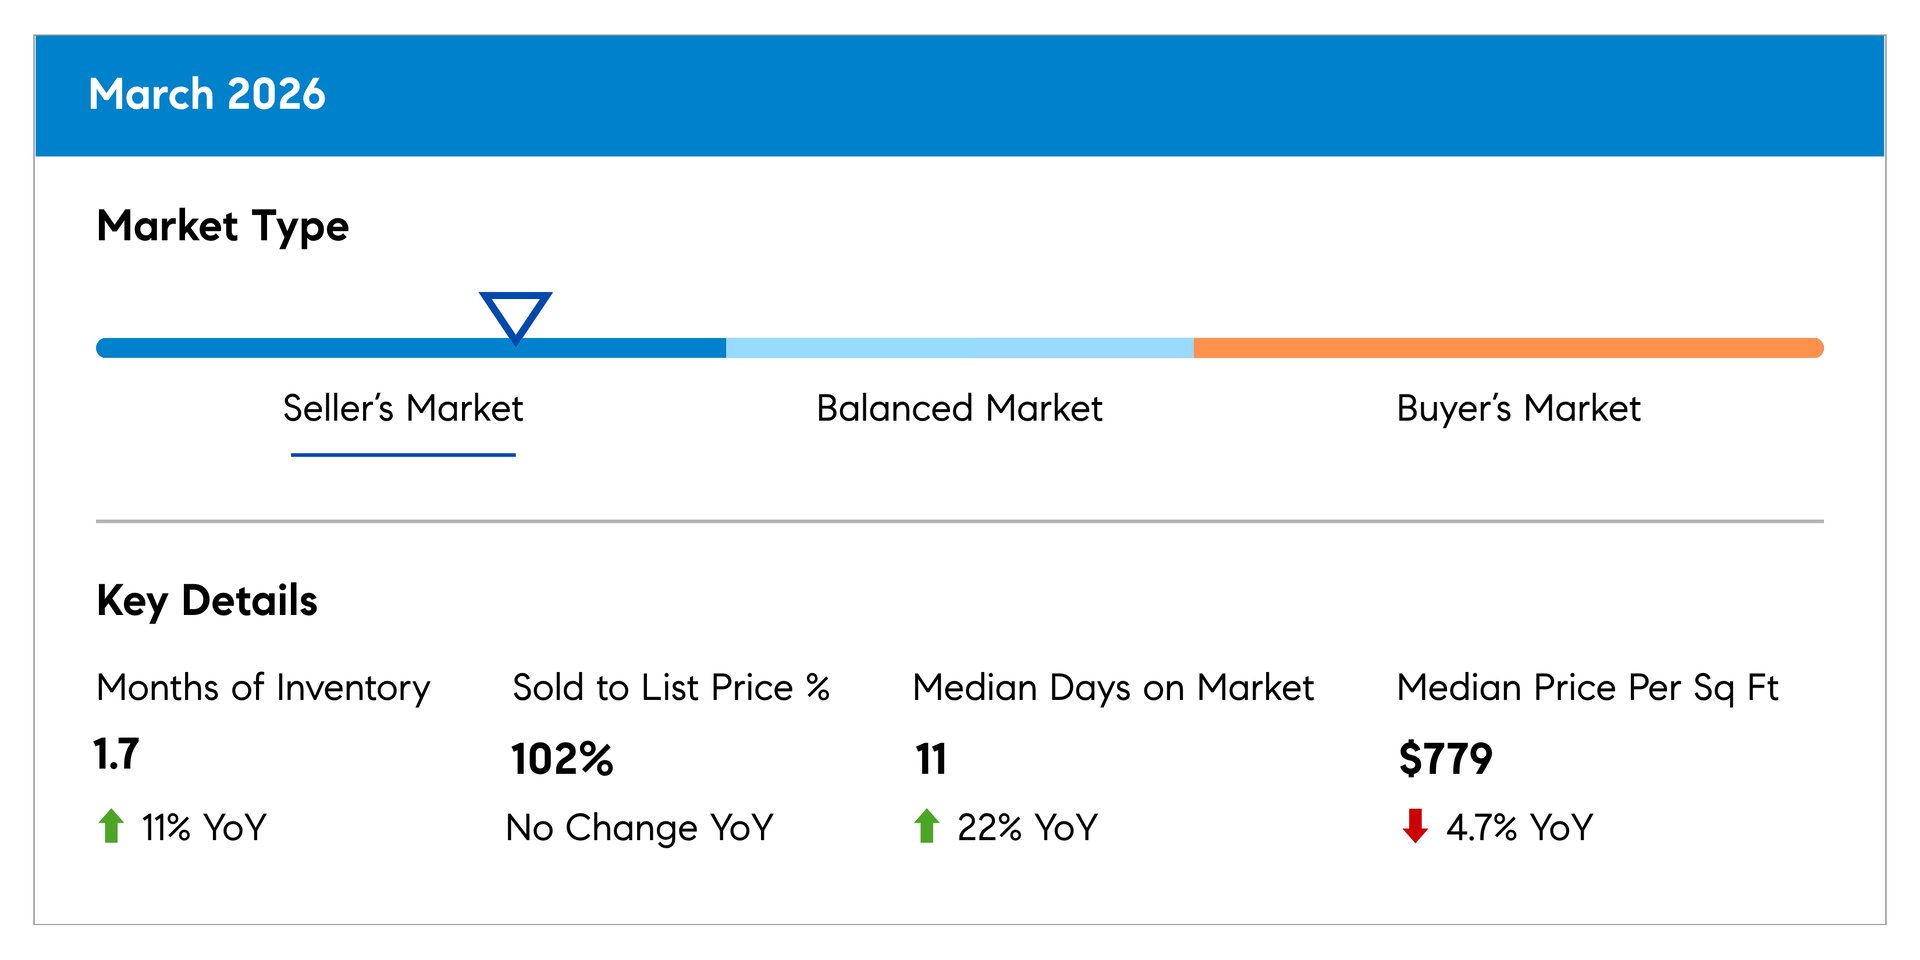This screenshot has height=960, width=1920.
Task: Click the Median Price Per Sq Ft label
Action: [1587, 687]
